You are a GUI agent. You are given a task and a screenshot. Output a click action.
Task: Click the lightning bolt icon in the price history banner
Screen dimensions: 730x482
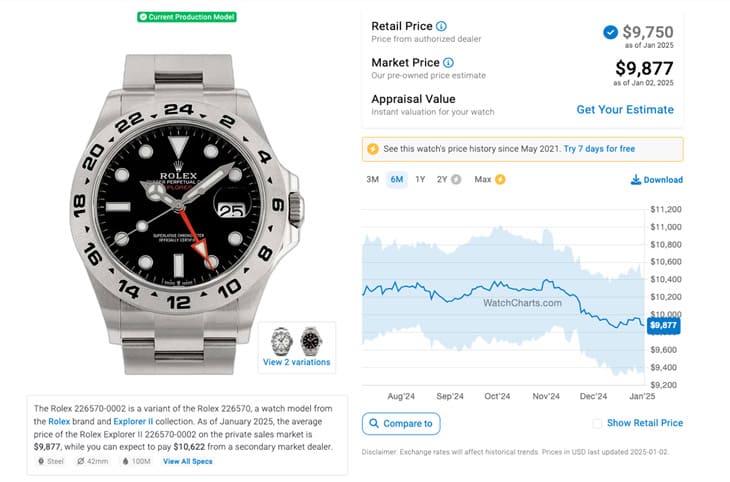[x=373, y=149]
